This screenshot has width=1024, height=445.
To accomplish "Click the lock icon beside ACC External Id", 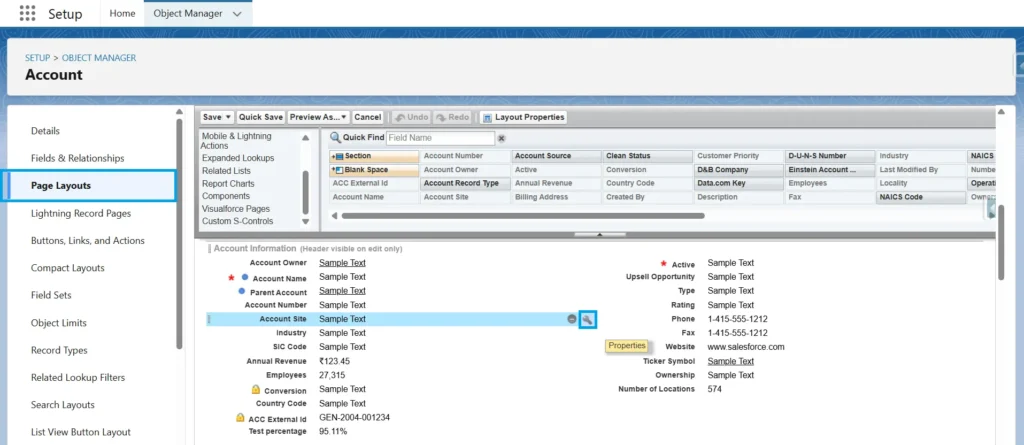I will click(x=240, y=417).
